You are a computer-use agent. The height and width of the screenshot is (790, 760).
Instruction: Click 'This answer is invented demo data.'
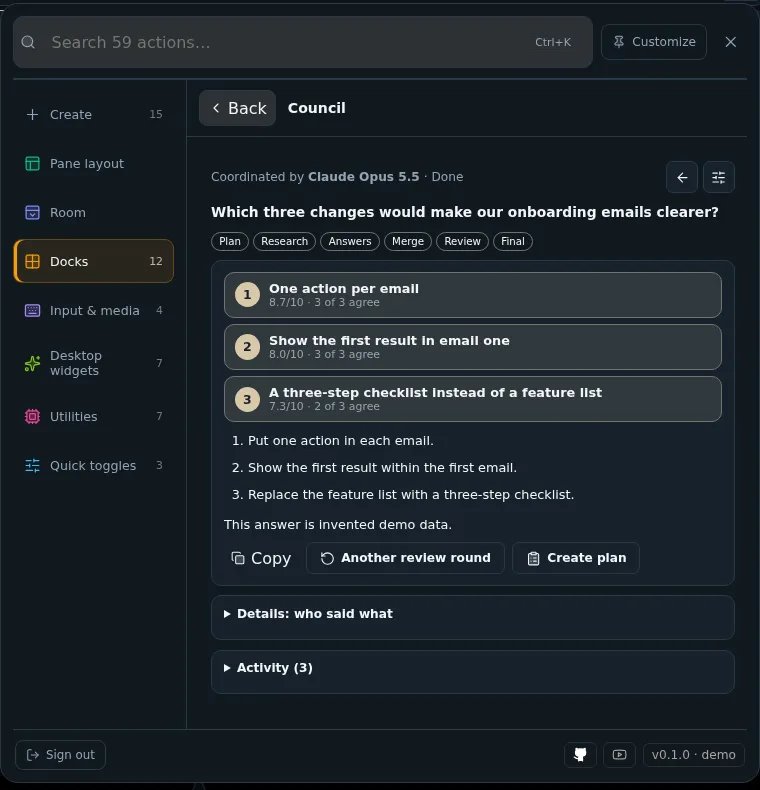point(338,524)
